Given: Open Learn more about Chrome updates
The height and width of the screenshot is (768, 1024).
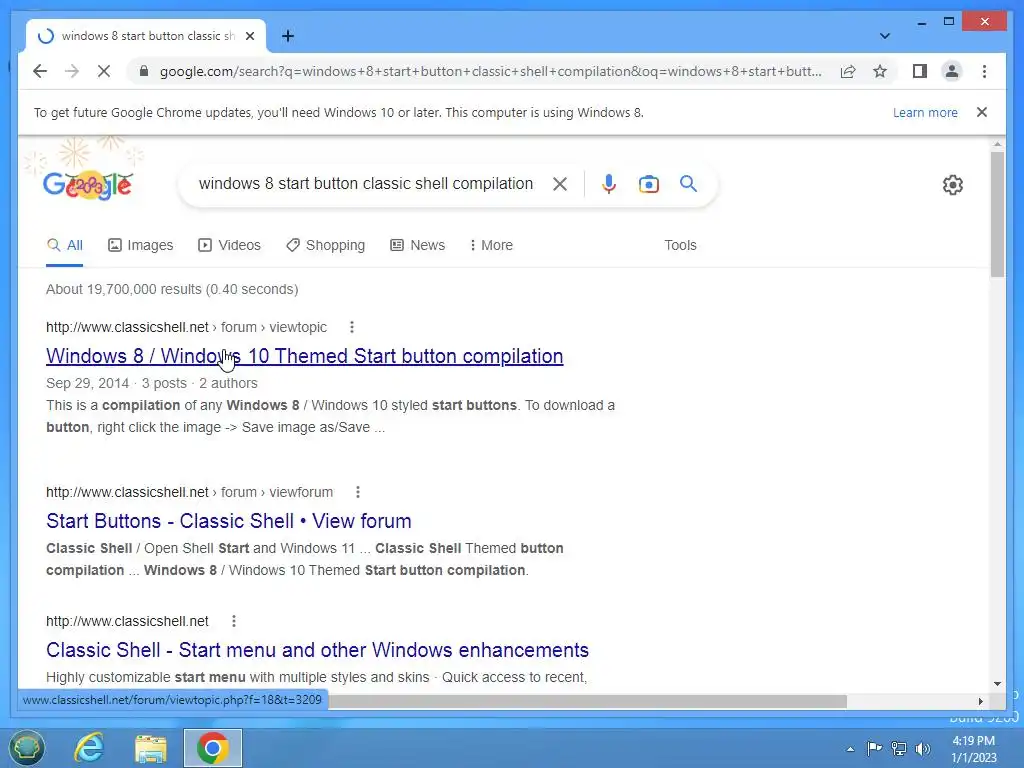Looking at the screenshot, I should (x=925, y=112).
